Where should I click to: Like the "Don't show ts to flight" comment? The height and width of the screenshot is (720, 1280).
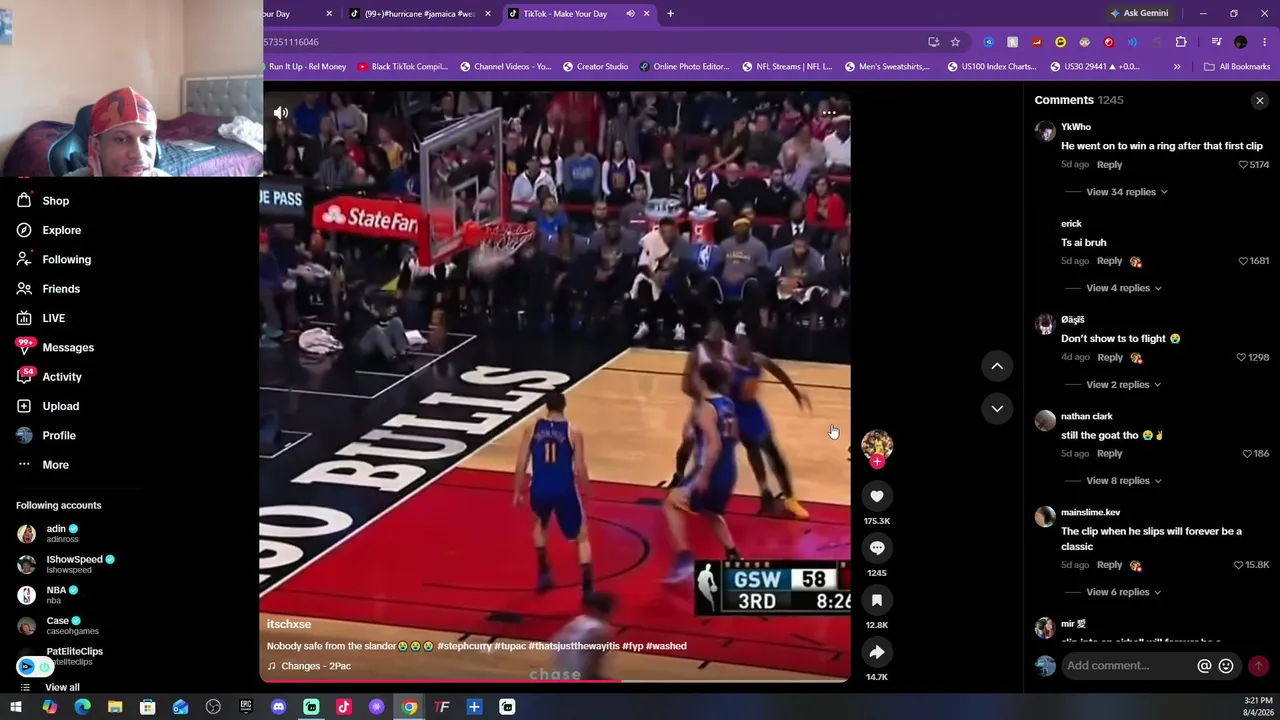tap(1242, 357)
